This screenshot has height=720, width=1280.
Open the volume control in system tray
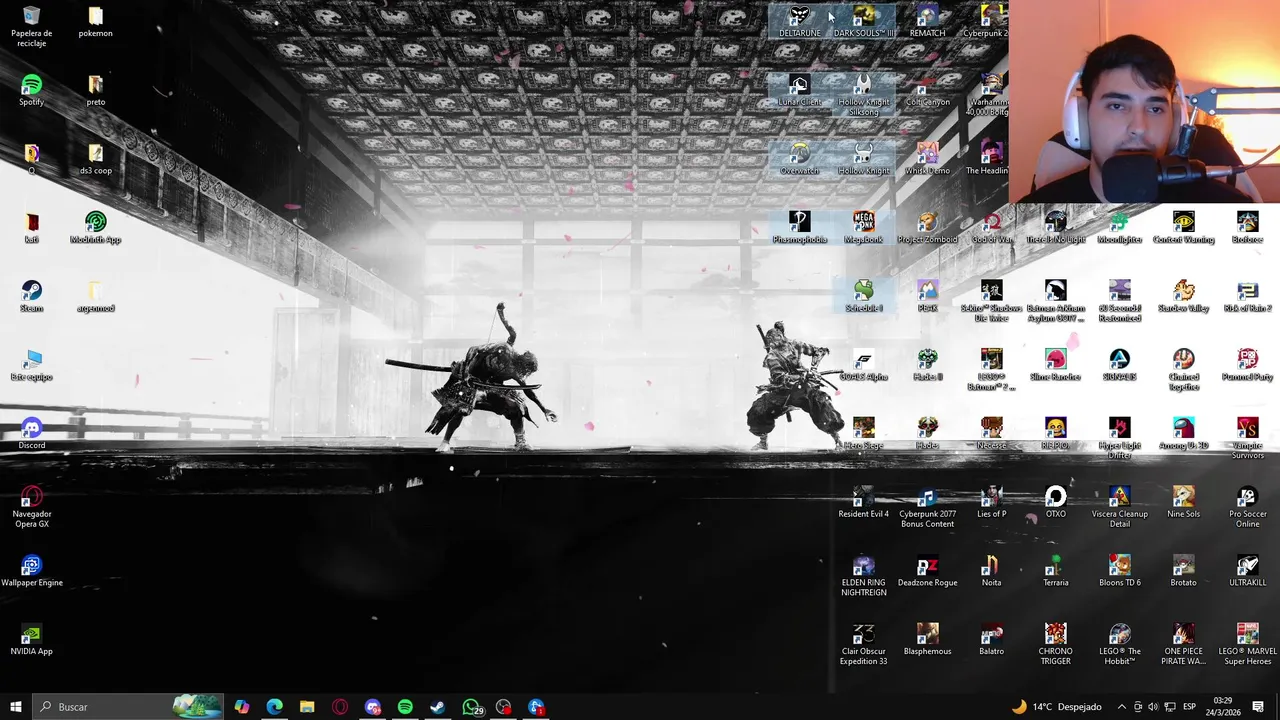pyautogui.click(x=1153, y=707)
